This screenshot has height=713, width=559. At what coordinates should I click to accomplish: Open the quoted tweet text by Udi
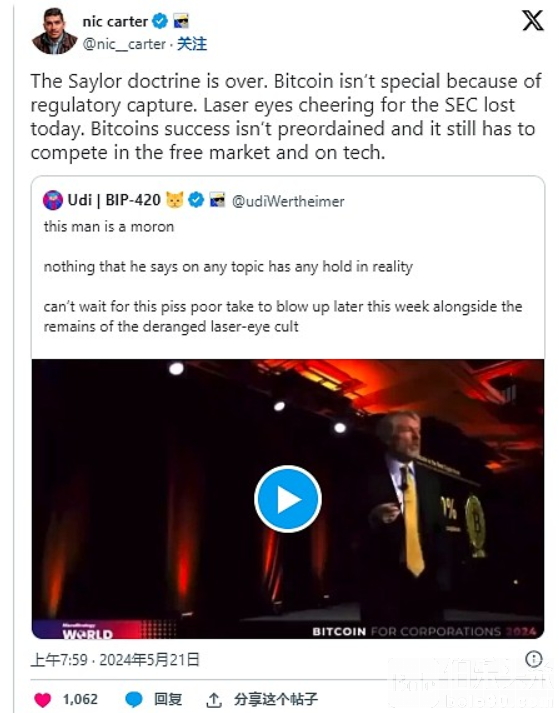[282, 276]
